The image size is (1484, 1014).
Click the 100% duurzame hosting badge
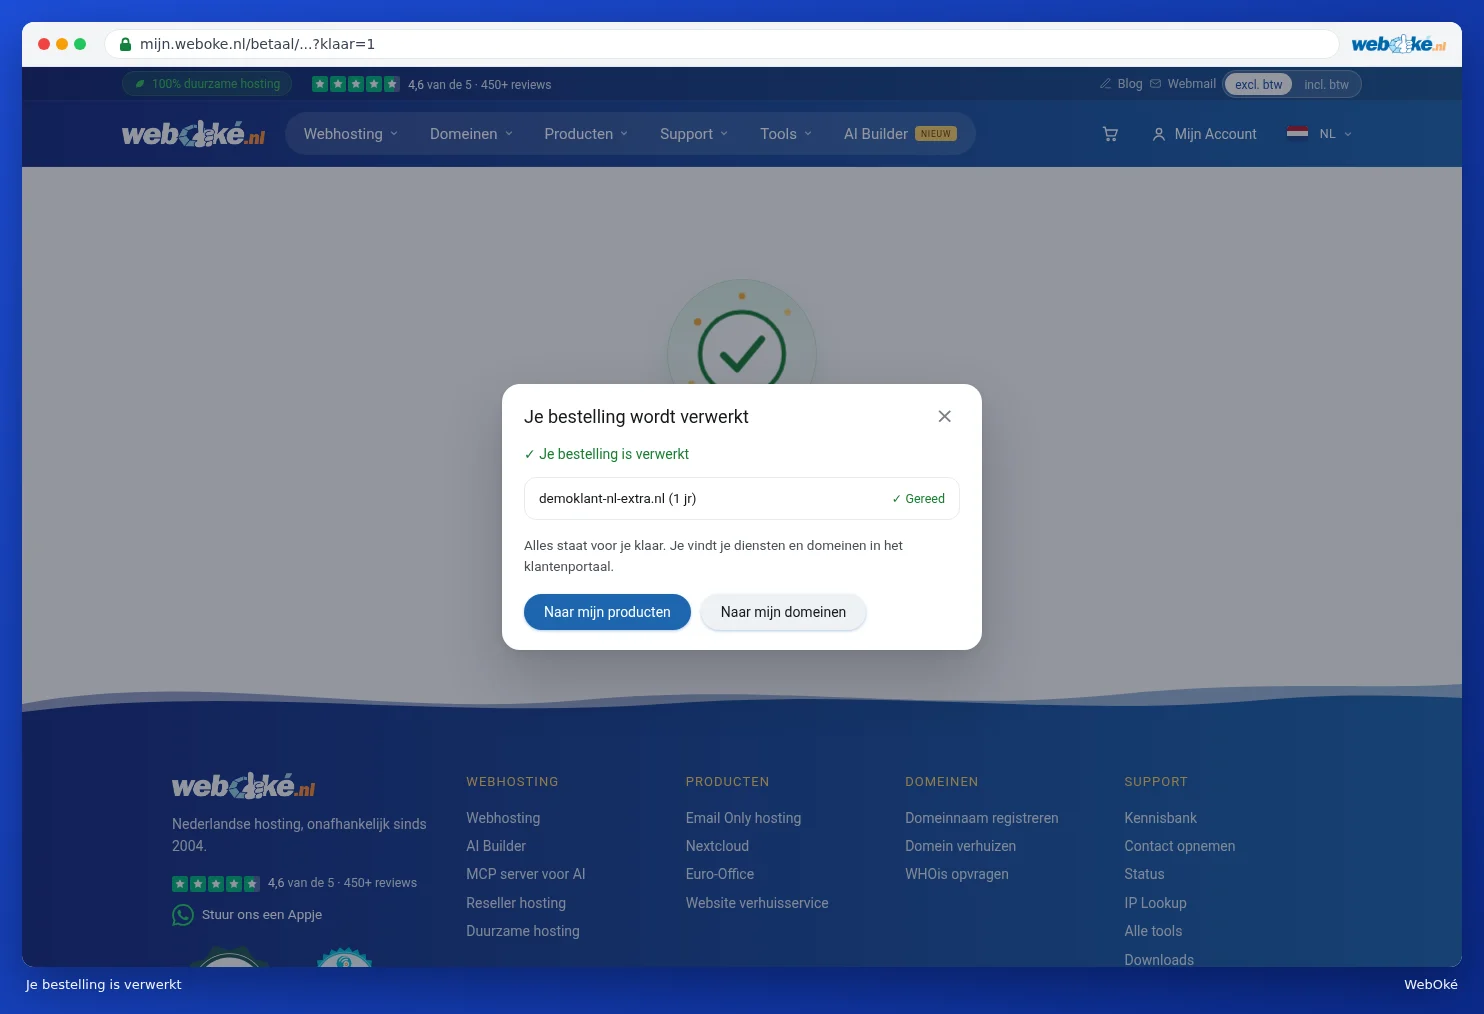(207, 84)
